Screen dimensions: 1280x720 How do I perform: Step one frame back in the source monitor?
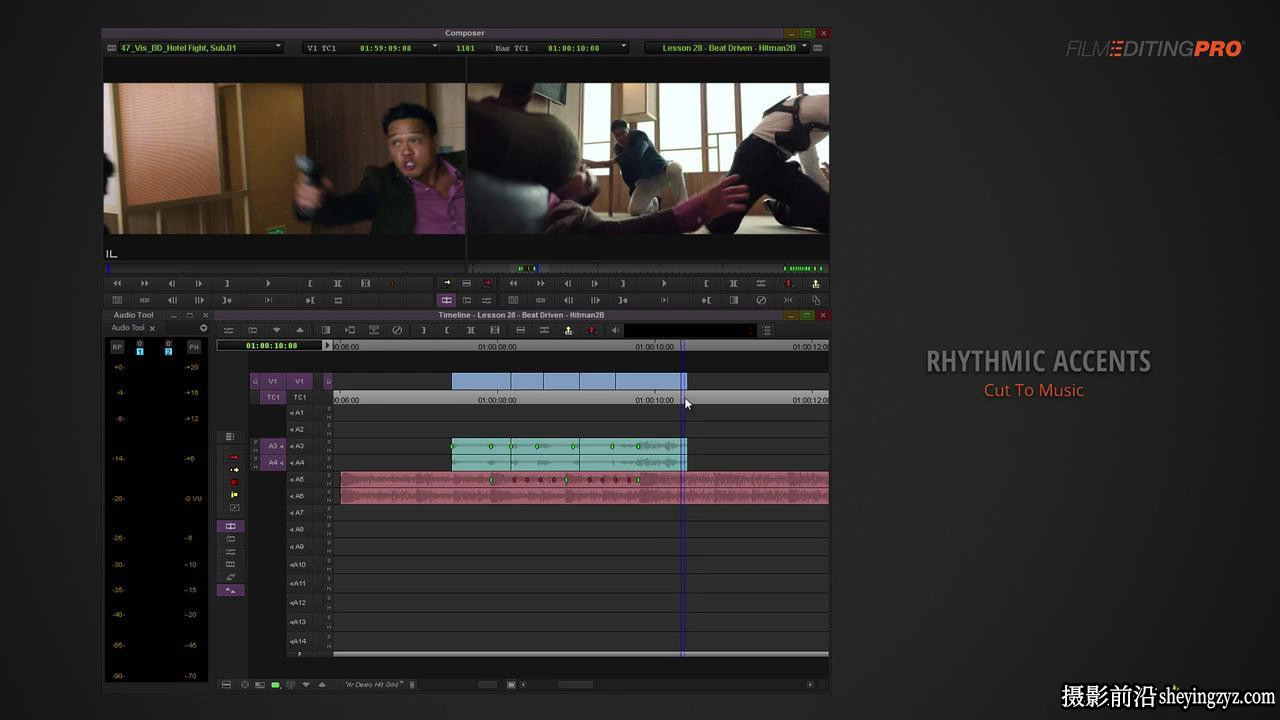[x=171, y=283]
